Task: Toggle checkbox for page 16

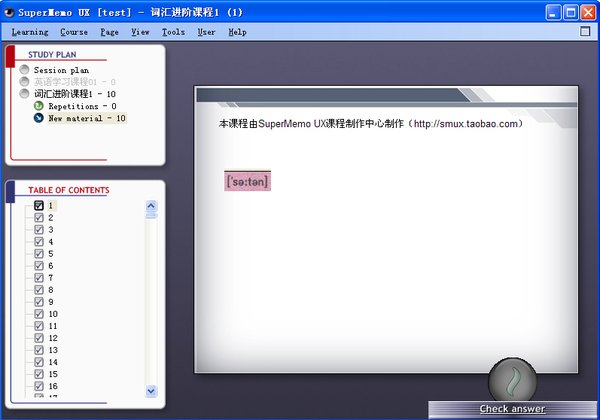Action: coord(39,386)
